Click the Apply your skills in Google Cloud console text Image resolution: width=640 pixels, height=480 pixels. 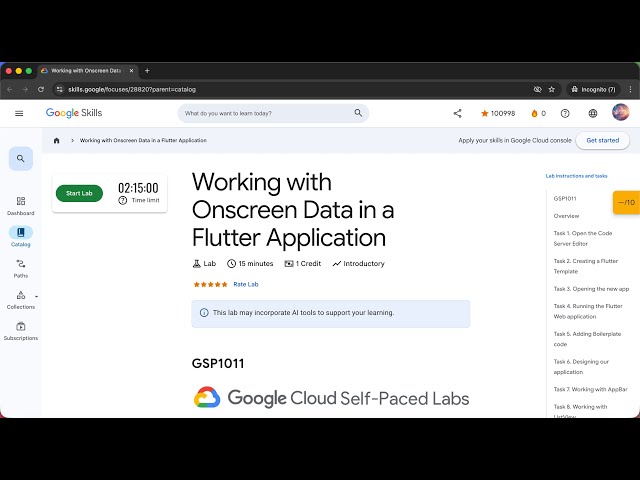click(515, 140)
